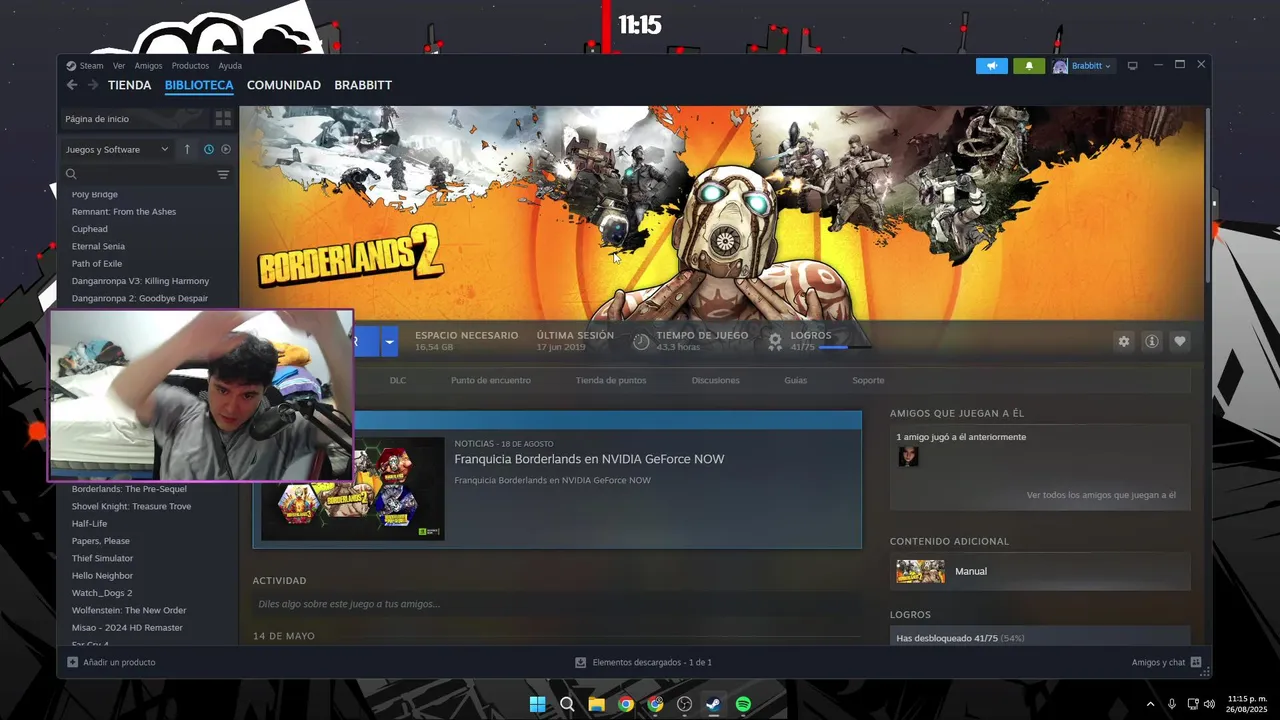Open the Productos menu
This screenshot has height=720, width=1280.
(190, 66)
